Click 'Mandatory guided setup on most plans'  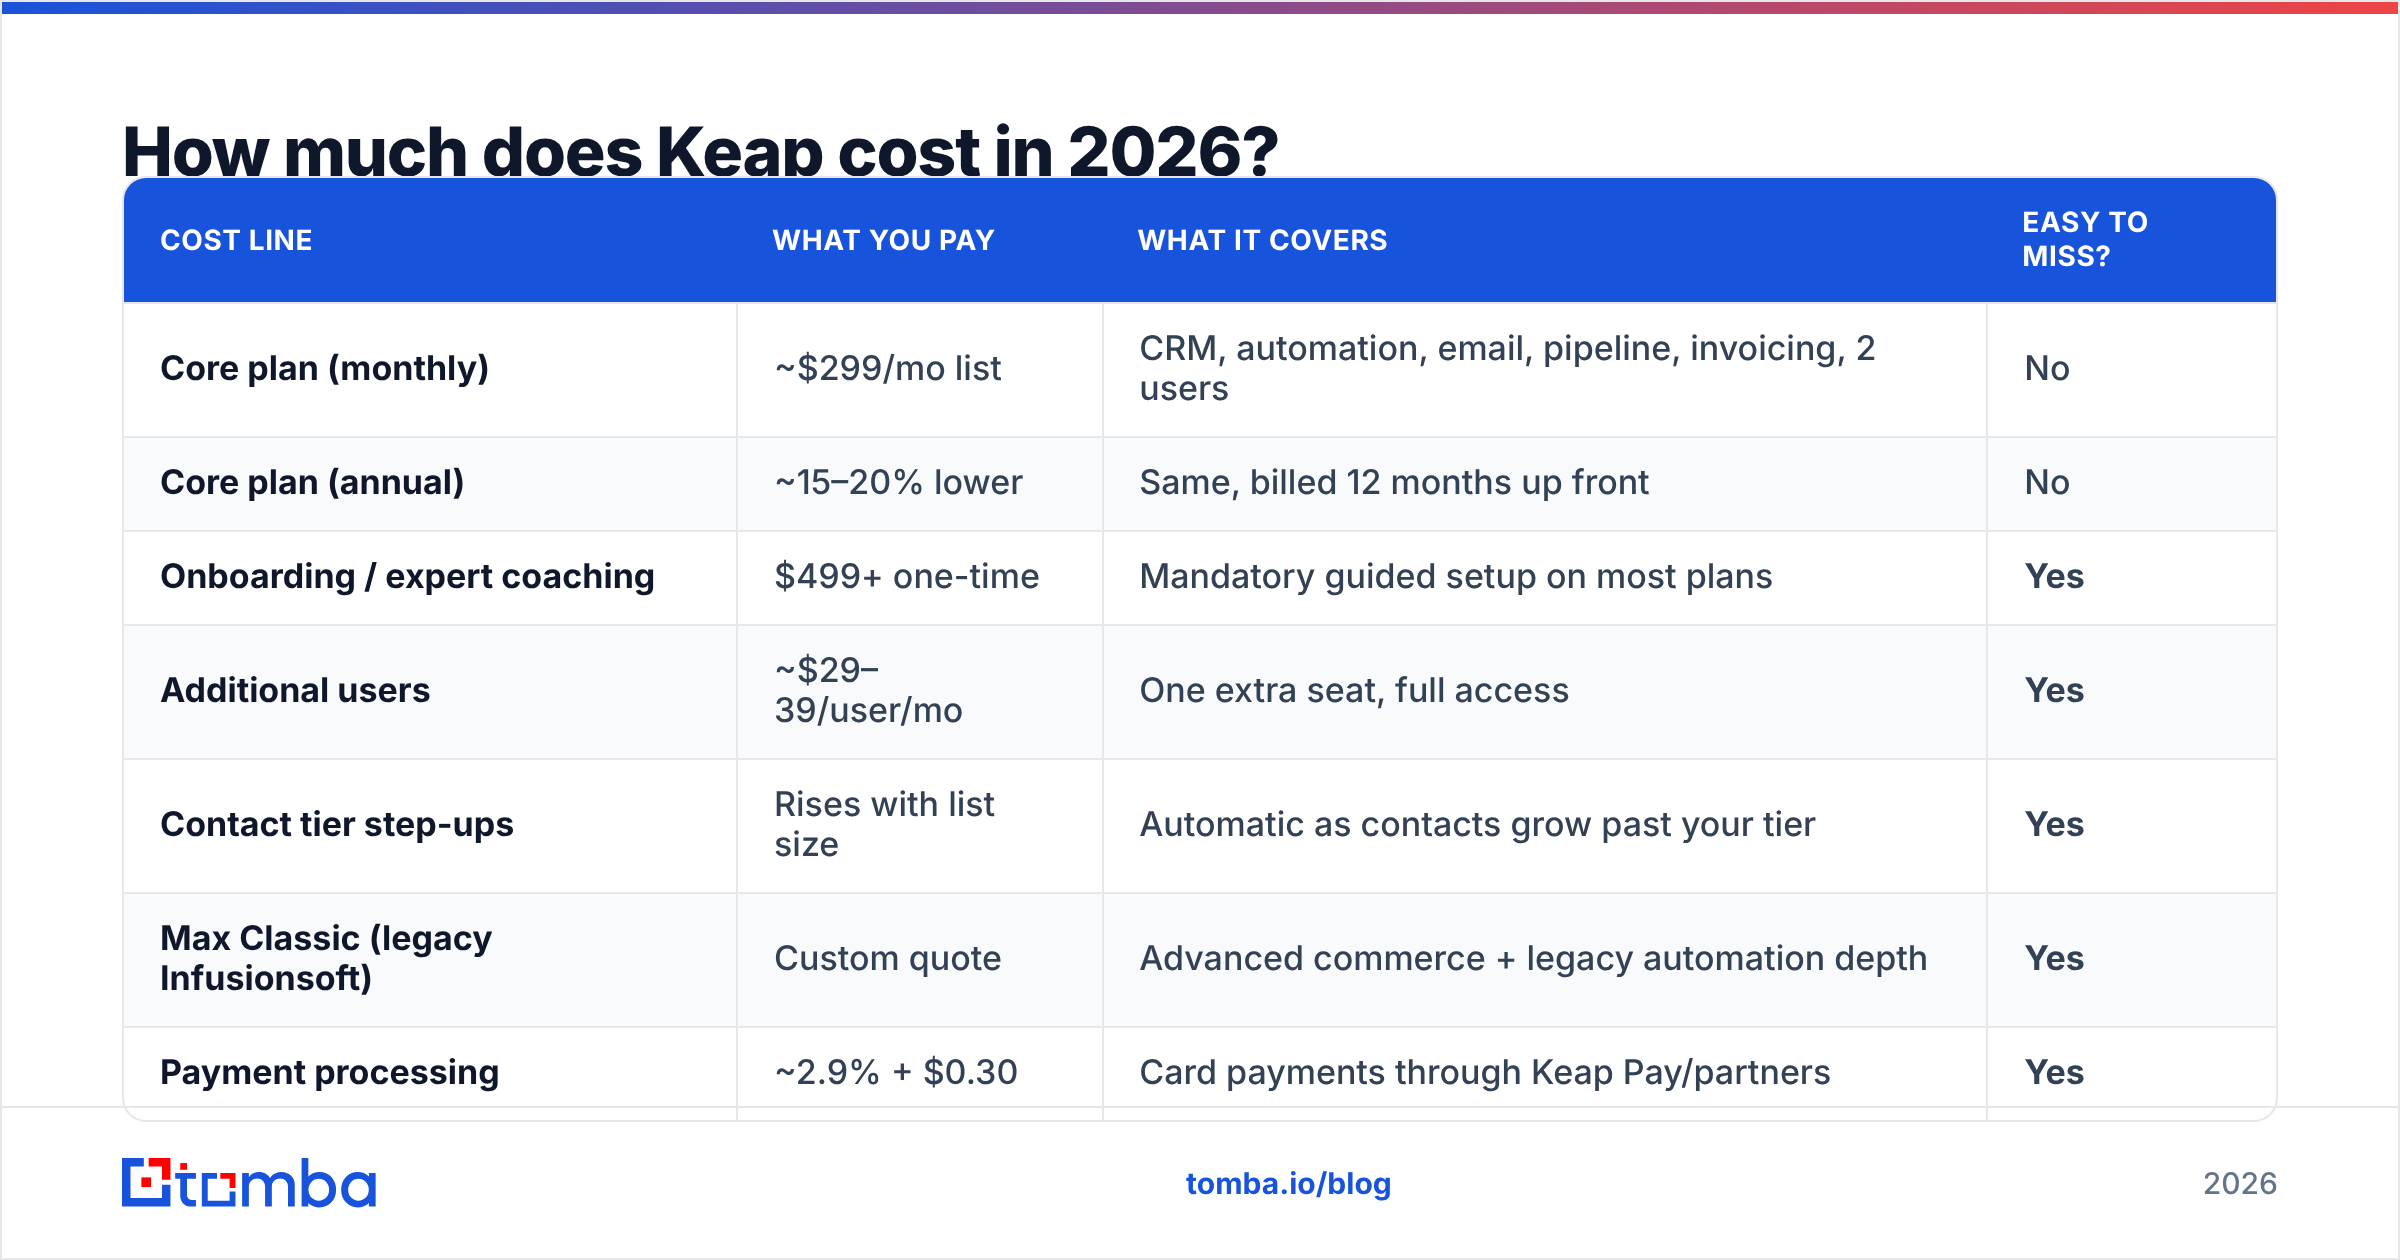pos(1455,576)
